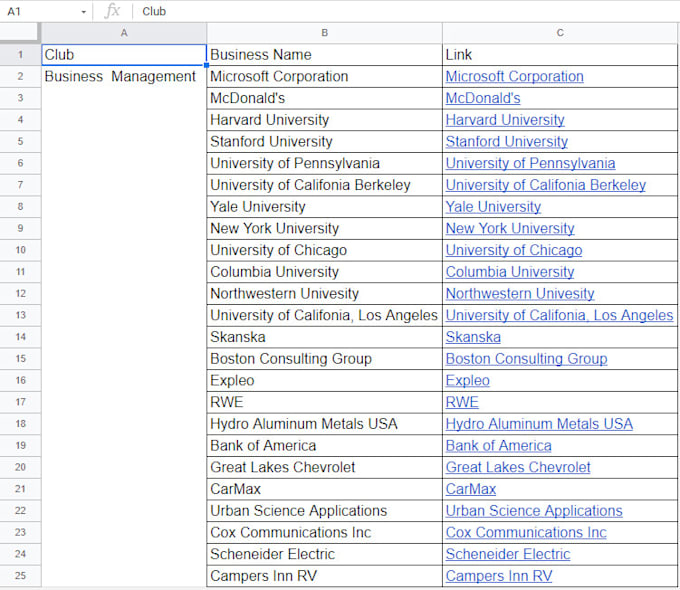Click the fx function icon
This screenshot has height=590, width=680.
click(x=112, y=11)
